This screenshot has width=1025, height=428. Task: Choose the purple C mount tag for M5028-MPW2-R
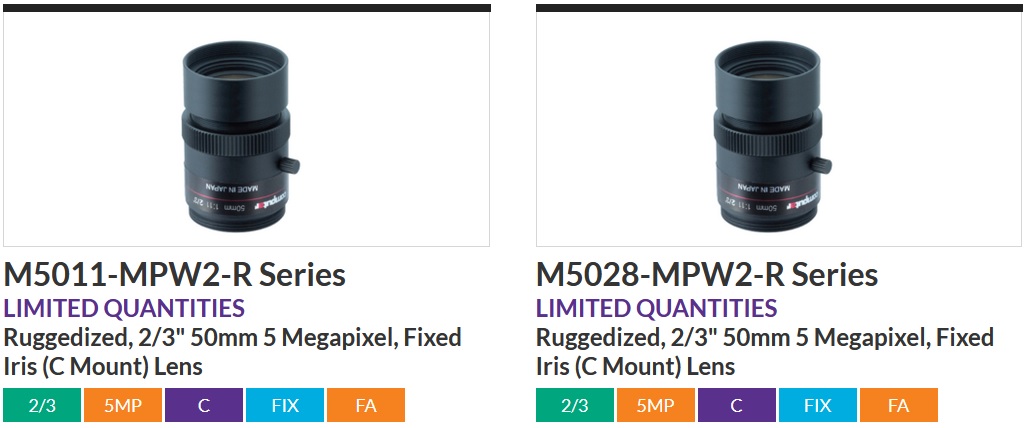pyautogui.click(x=737, y=405)
